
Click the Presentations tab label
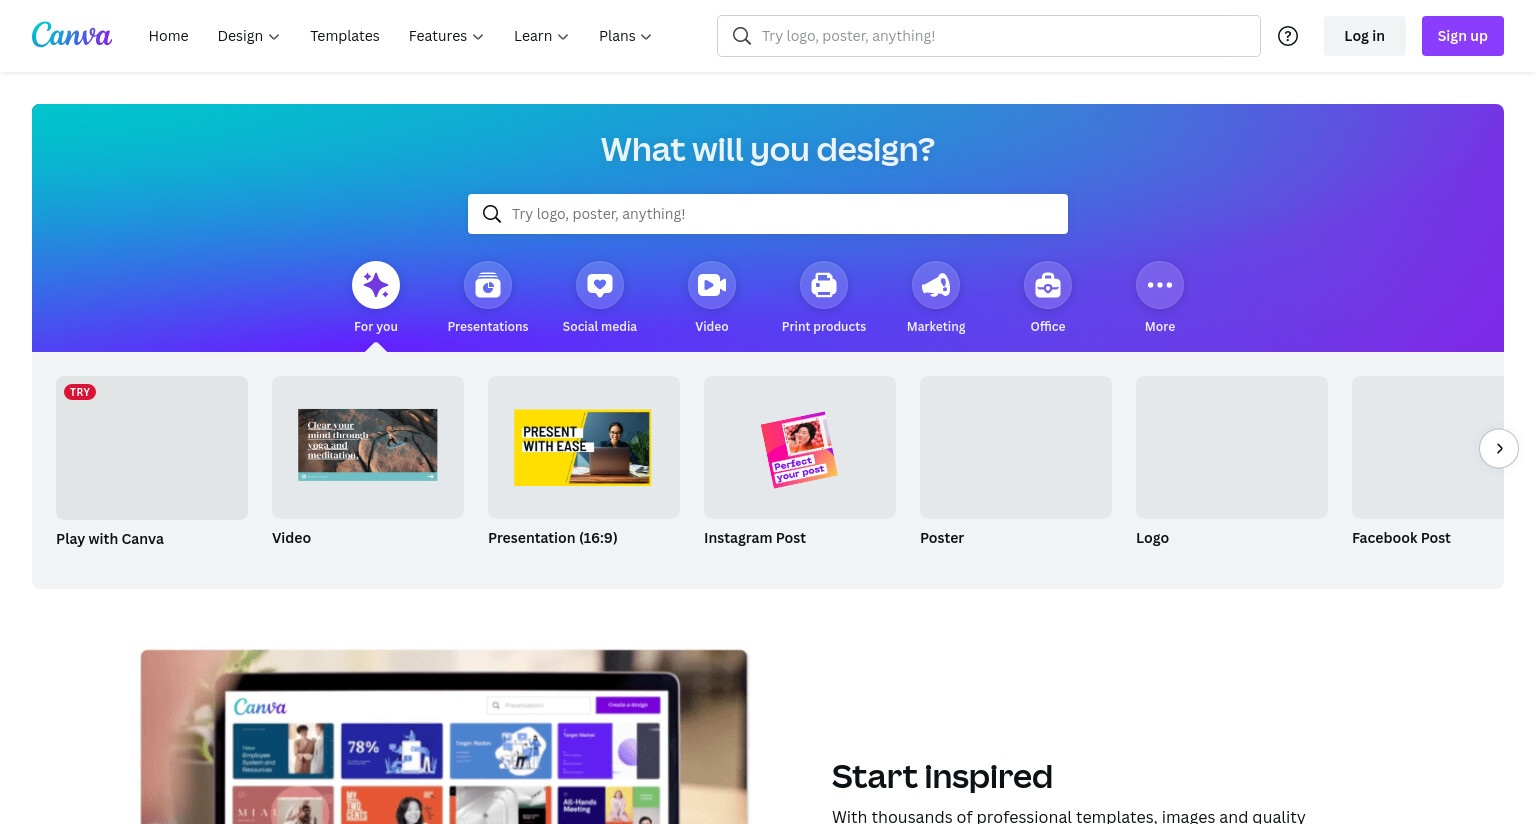(x=488, y=327)
